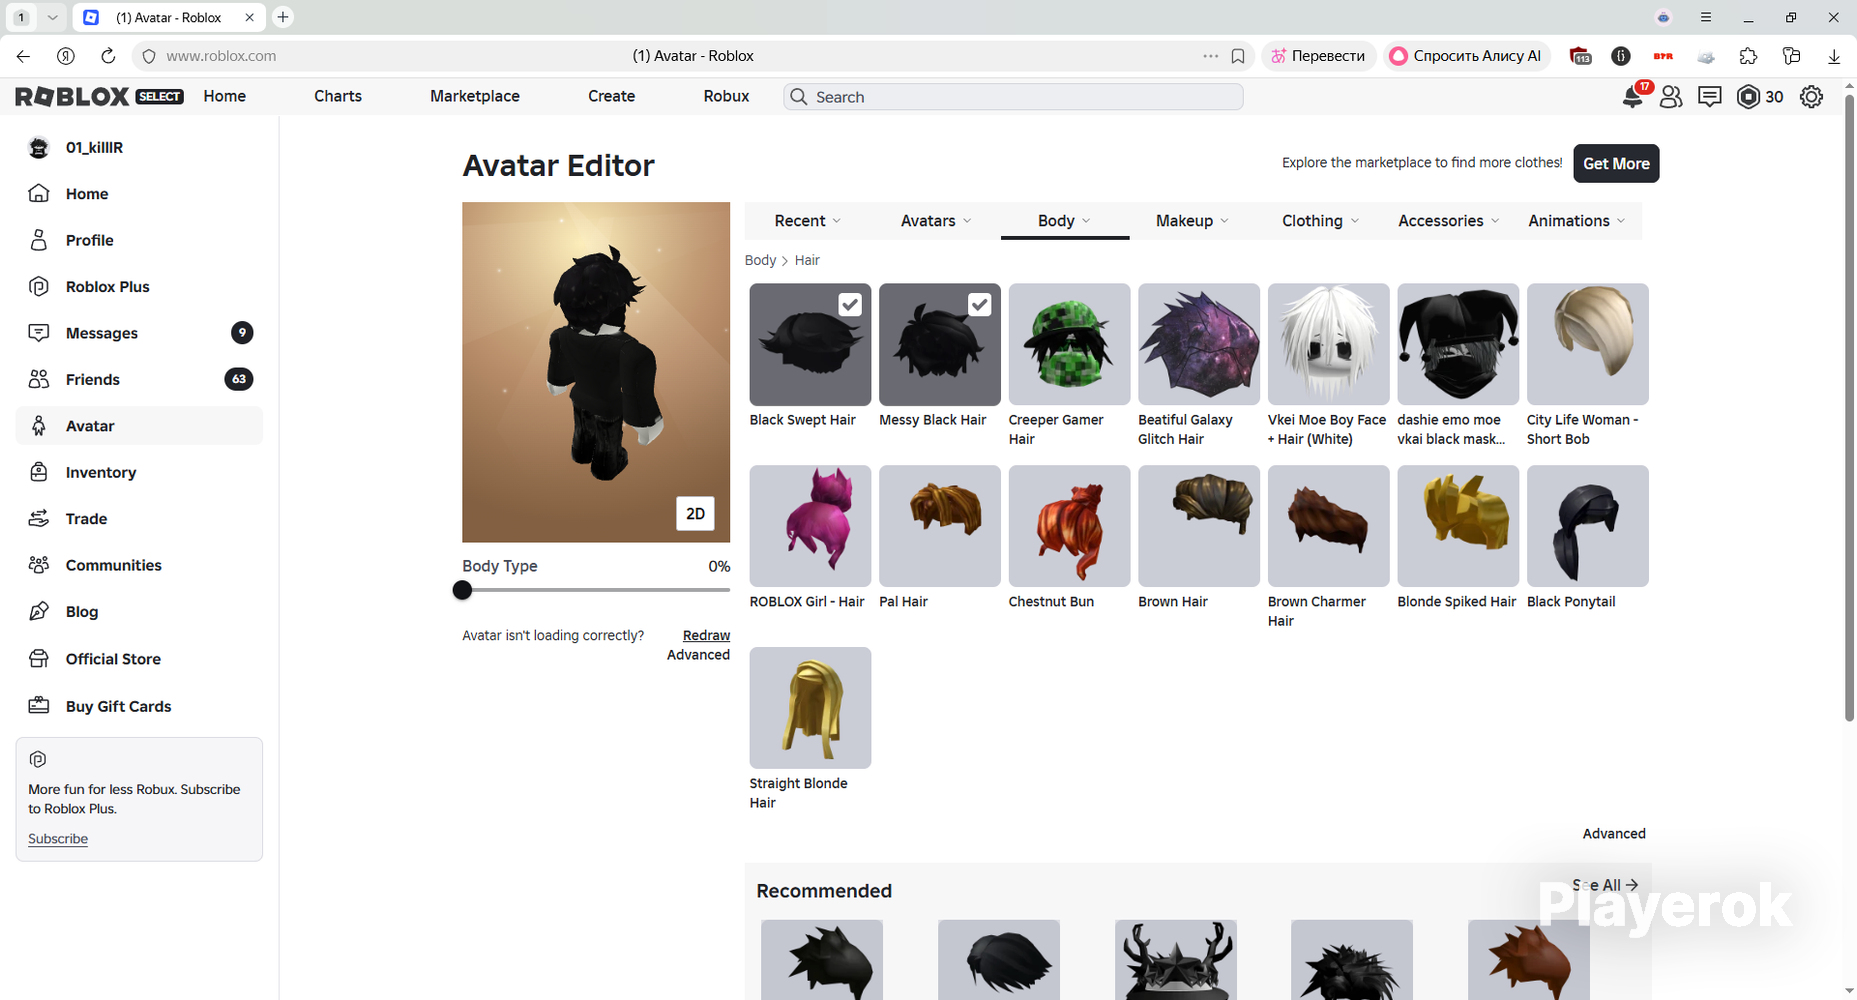Click the Trade arrows icon in sidebar
This screenshot has width=1857, height=1000.
point(39,518)
